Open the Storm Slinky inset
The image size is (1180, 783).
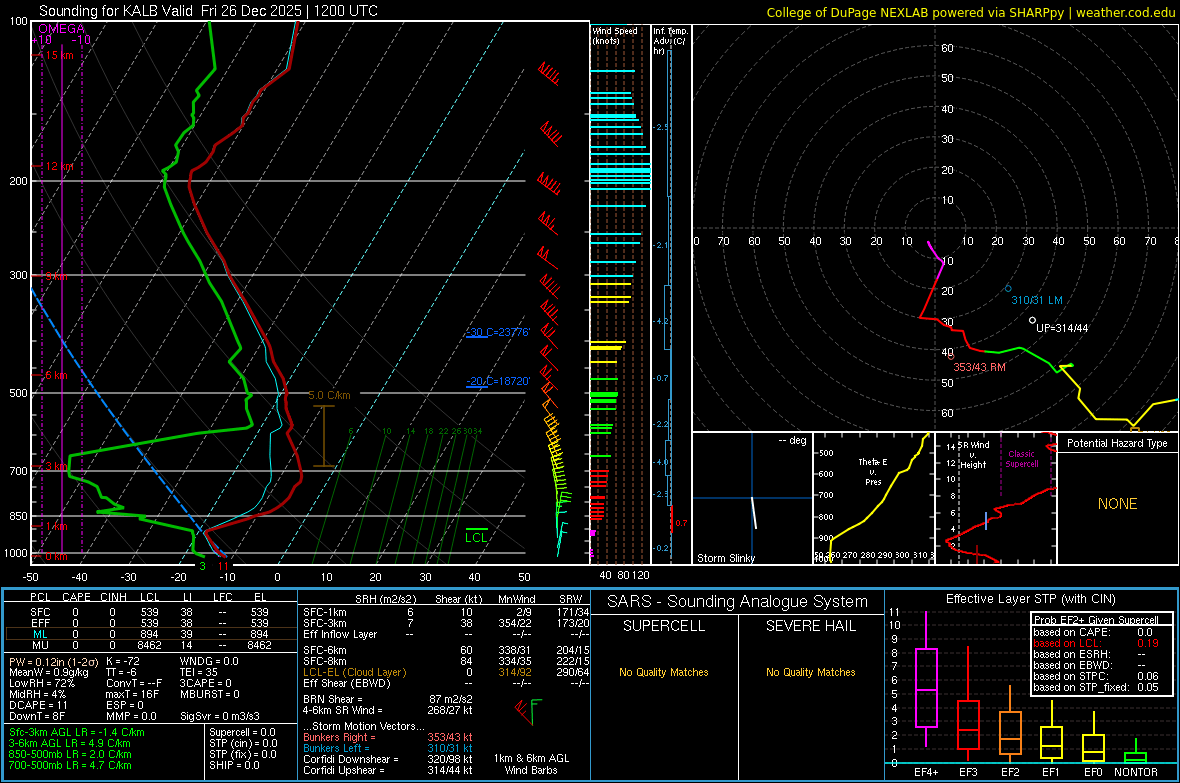pos(752,498)
